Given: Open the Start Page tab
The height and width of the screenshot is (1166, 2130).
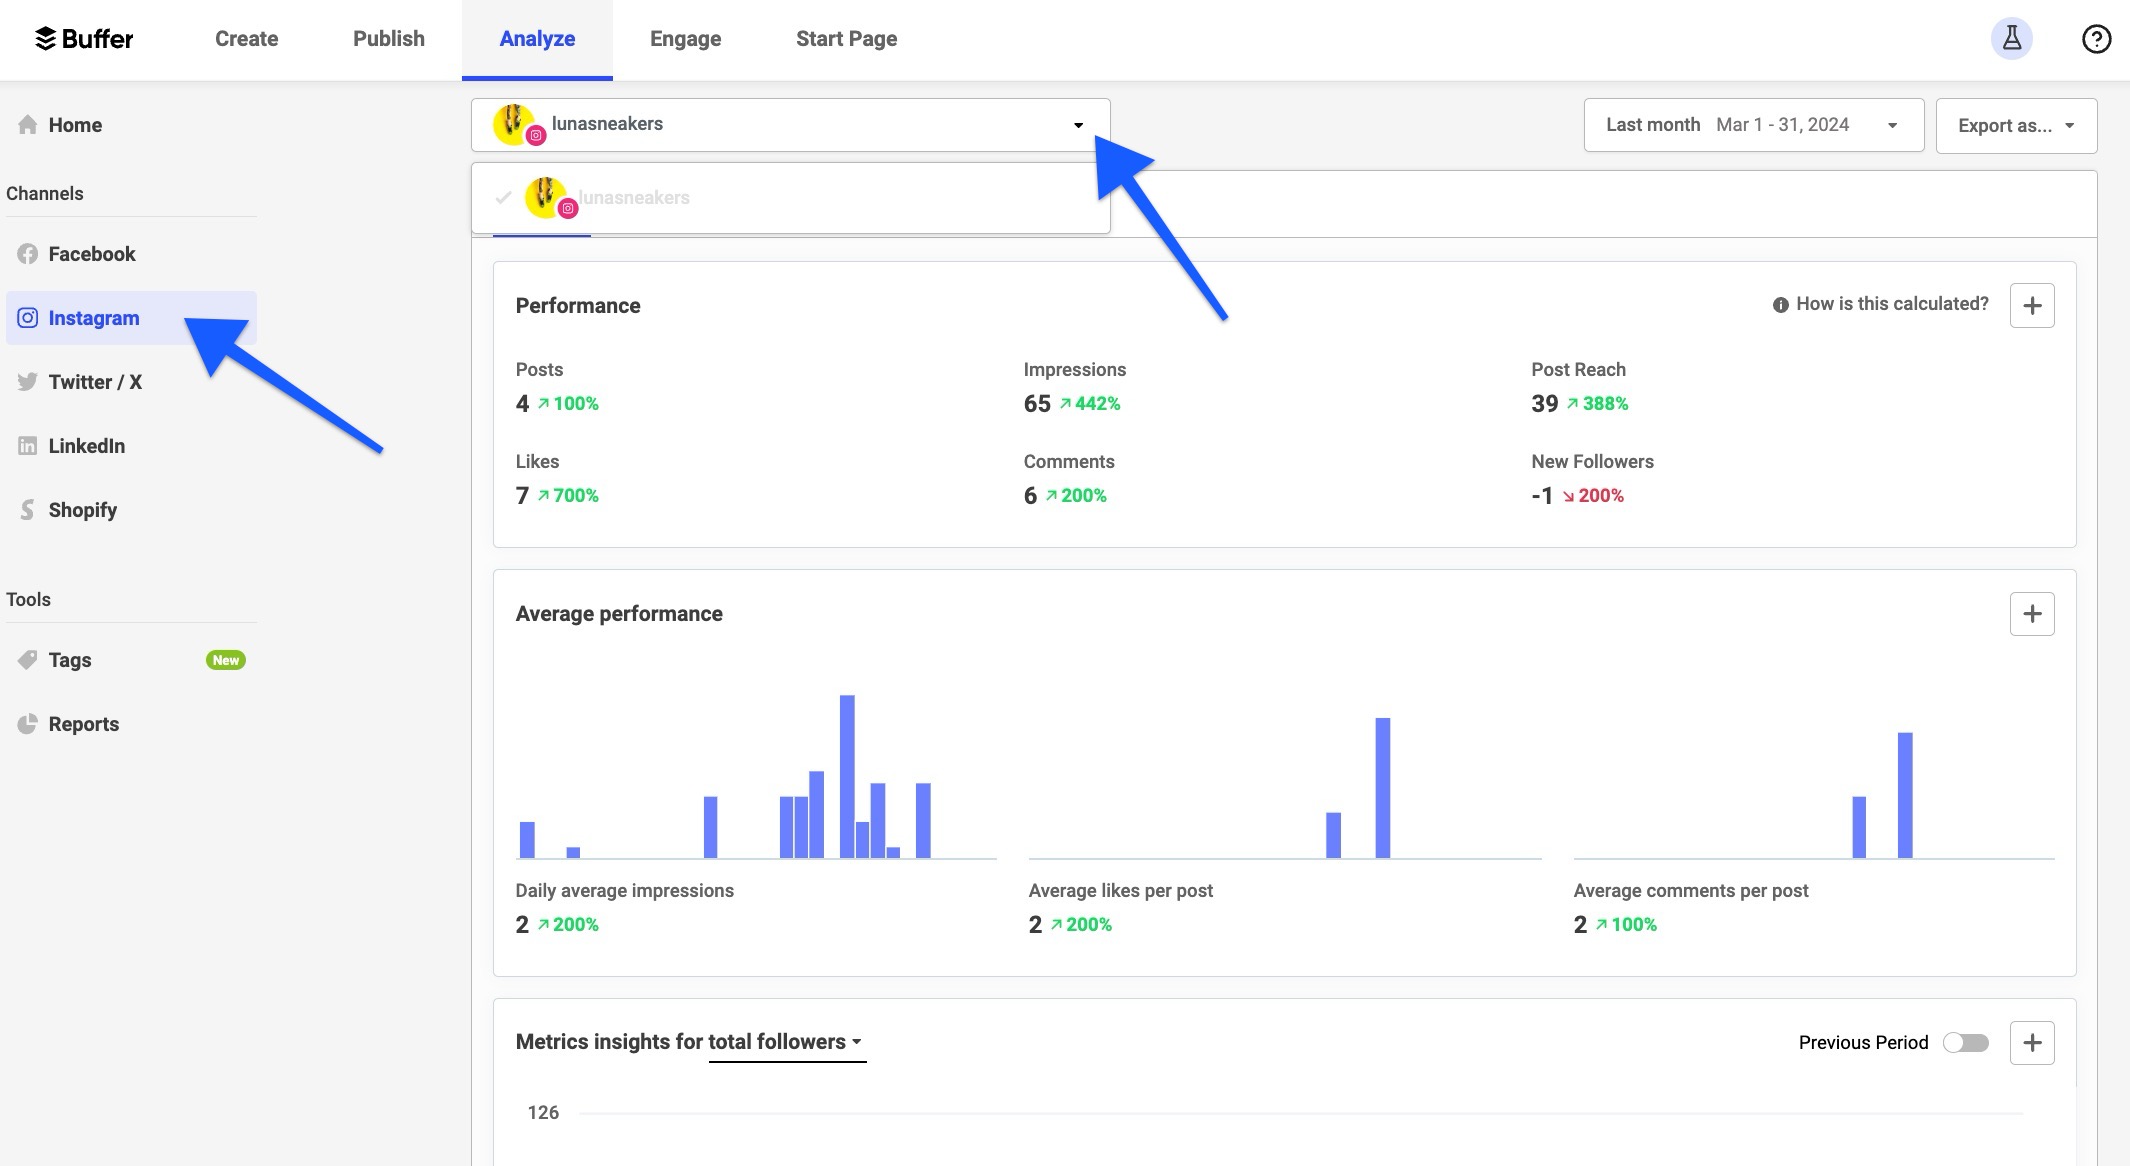Looking at the screenshot, I should tap(845, 38).
